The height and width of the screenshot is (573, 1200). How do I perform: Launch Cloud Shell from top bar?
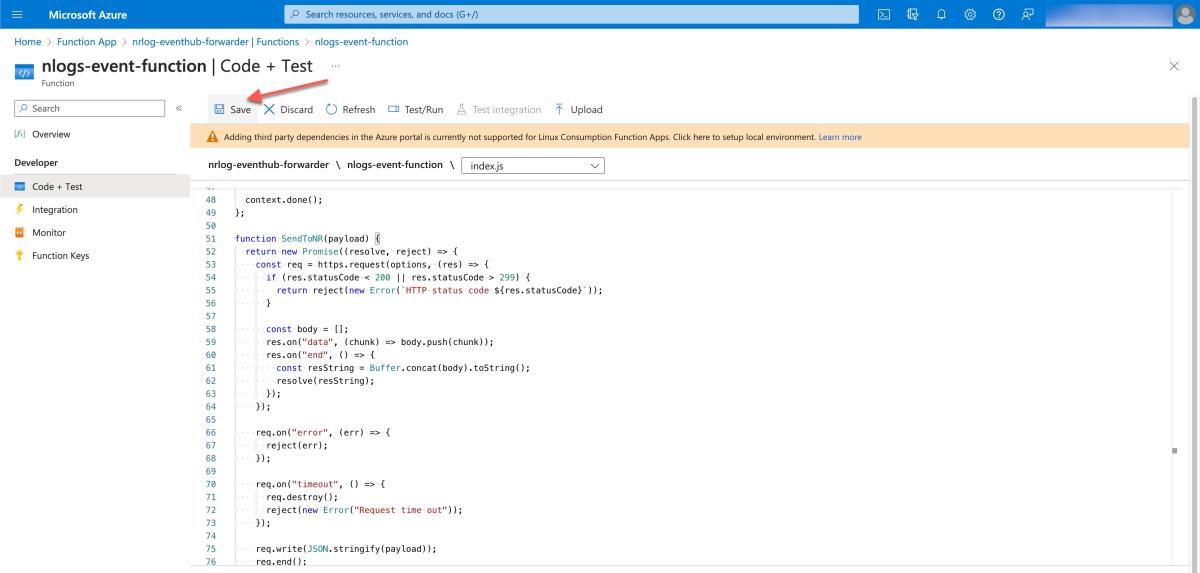(x=883, y=14)
